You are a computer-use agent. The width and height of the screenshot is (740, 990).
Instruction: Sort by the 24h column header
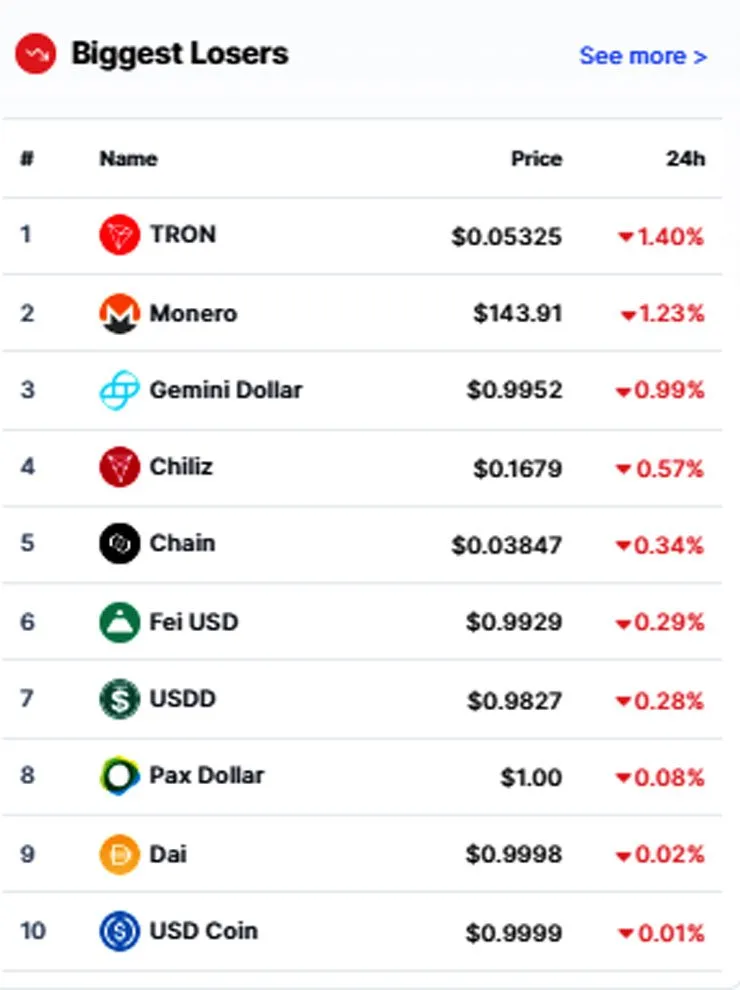[685, 158]
